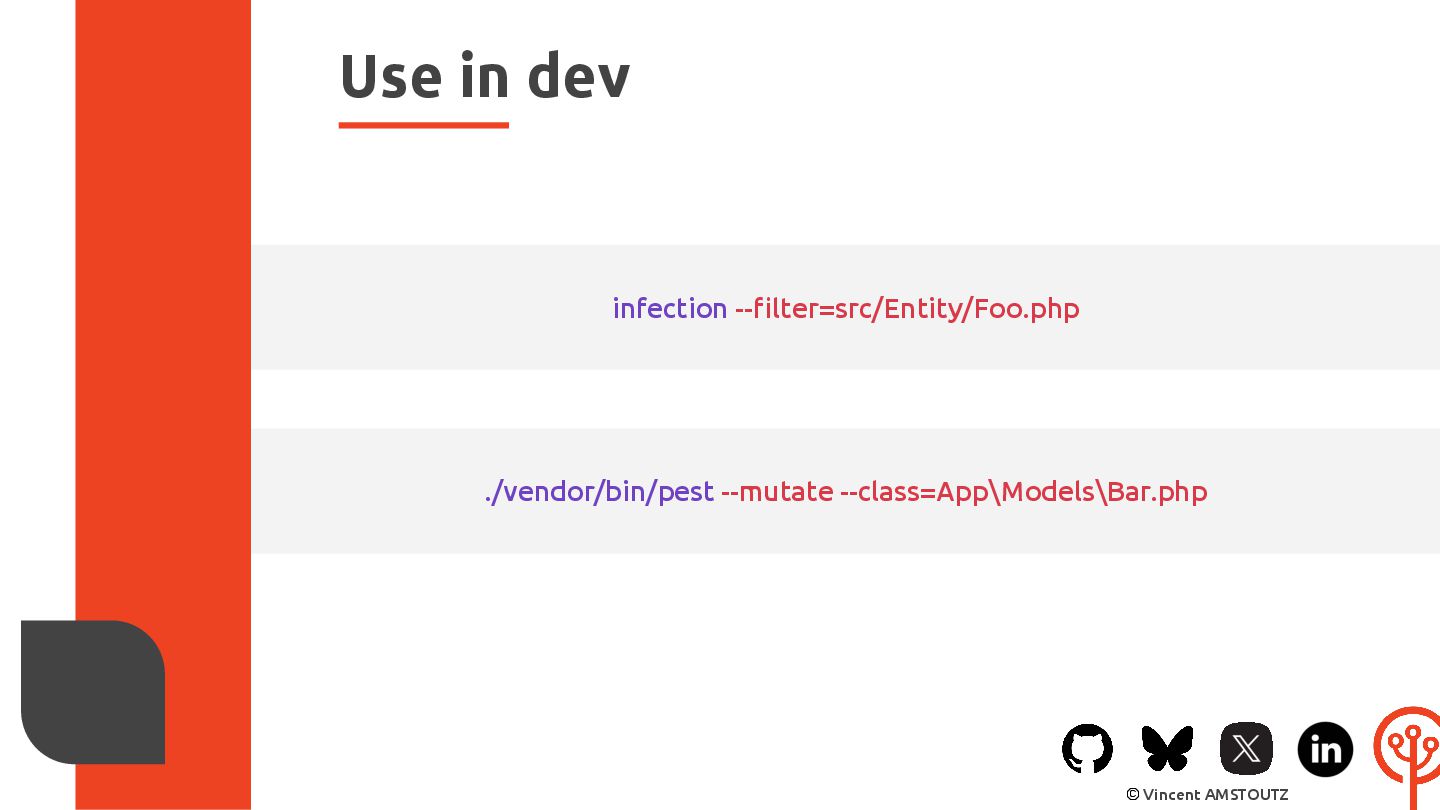
Task: Select the "src/Entity/Foo.php" path
Action: pos(957,308)
